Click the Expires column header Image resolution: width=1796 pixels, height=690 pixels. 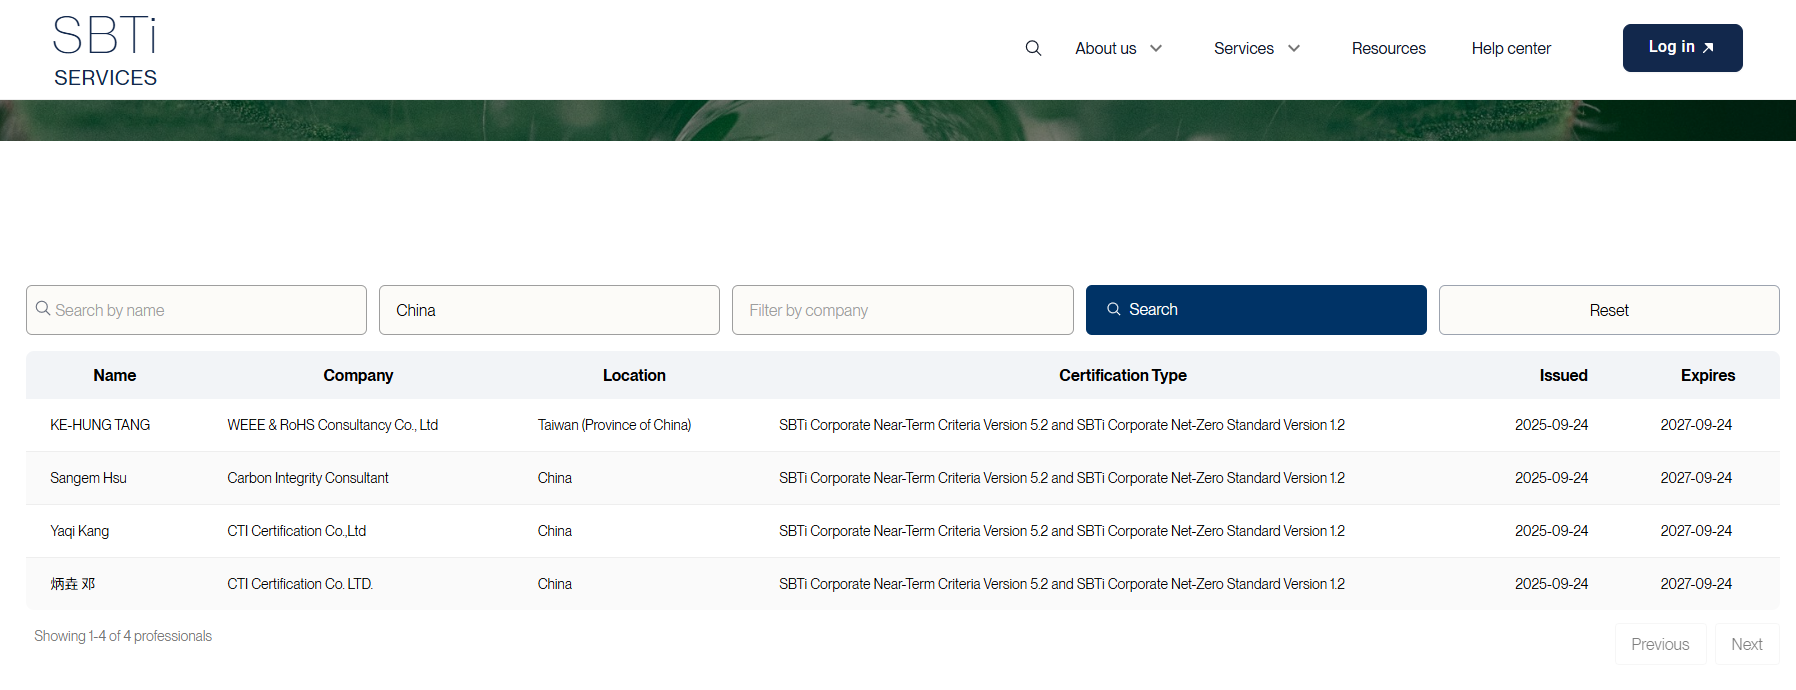pyautogui.click(x=1707, y=375)
